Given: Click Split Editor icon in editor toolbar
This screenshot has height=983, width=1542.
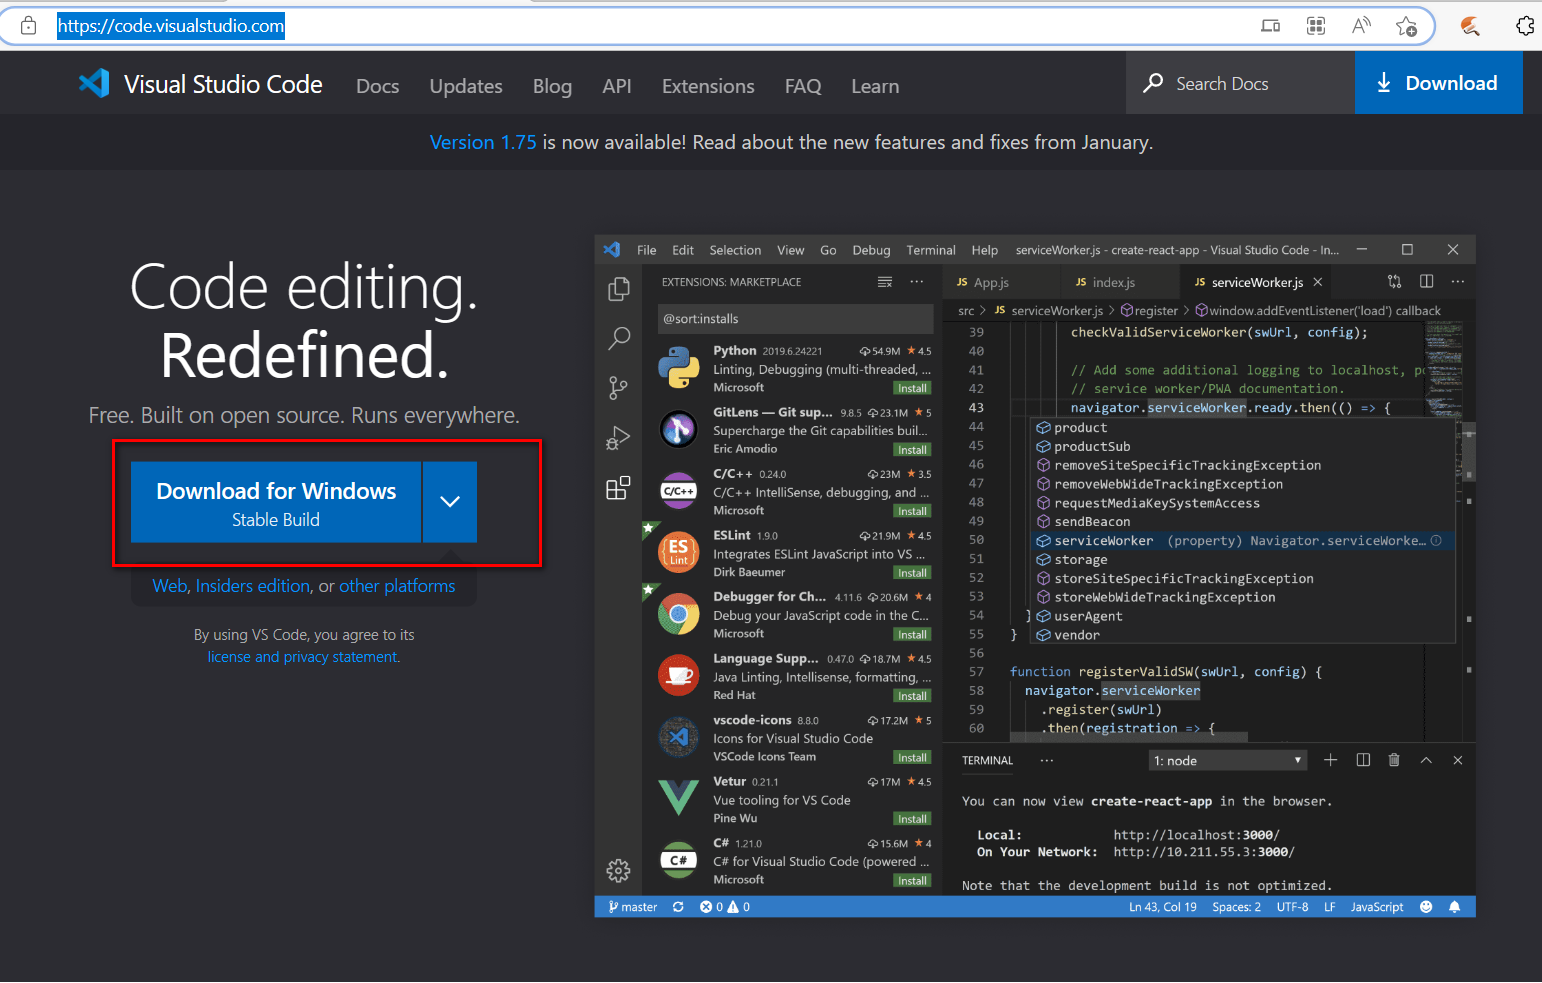Looking at the screenshot, I should 1427,282.
